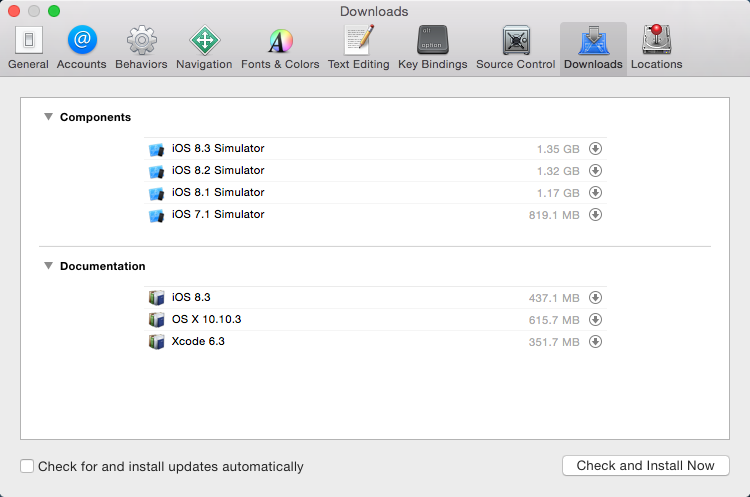
Task: Click the '615.7 MB' size value
Action: point(554,320)
